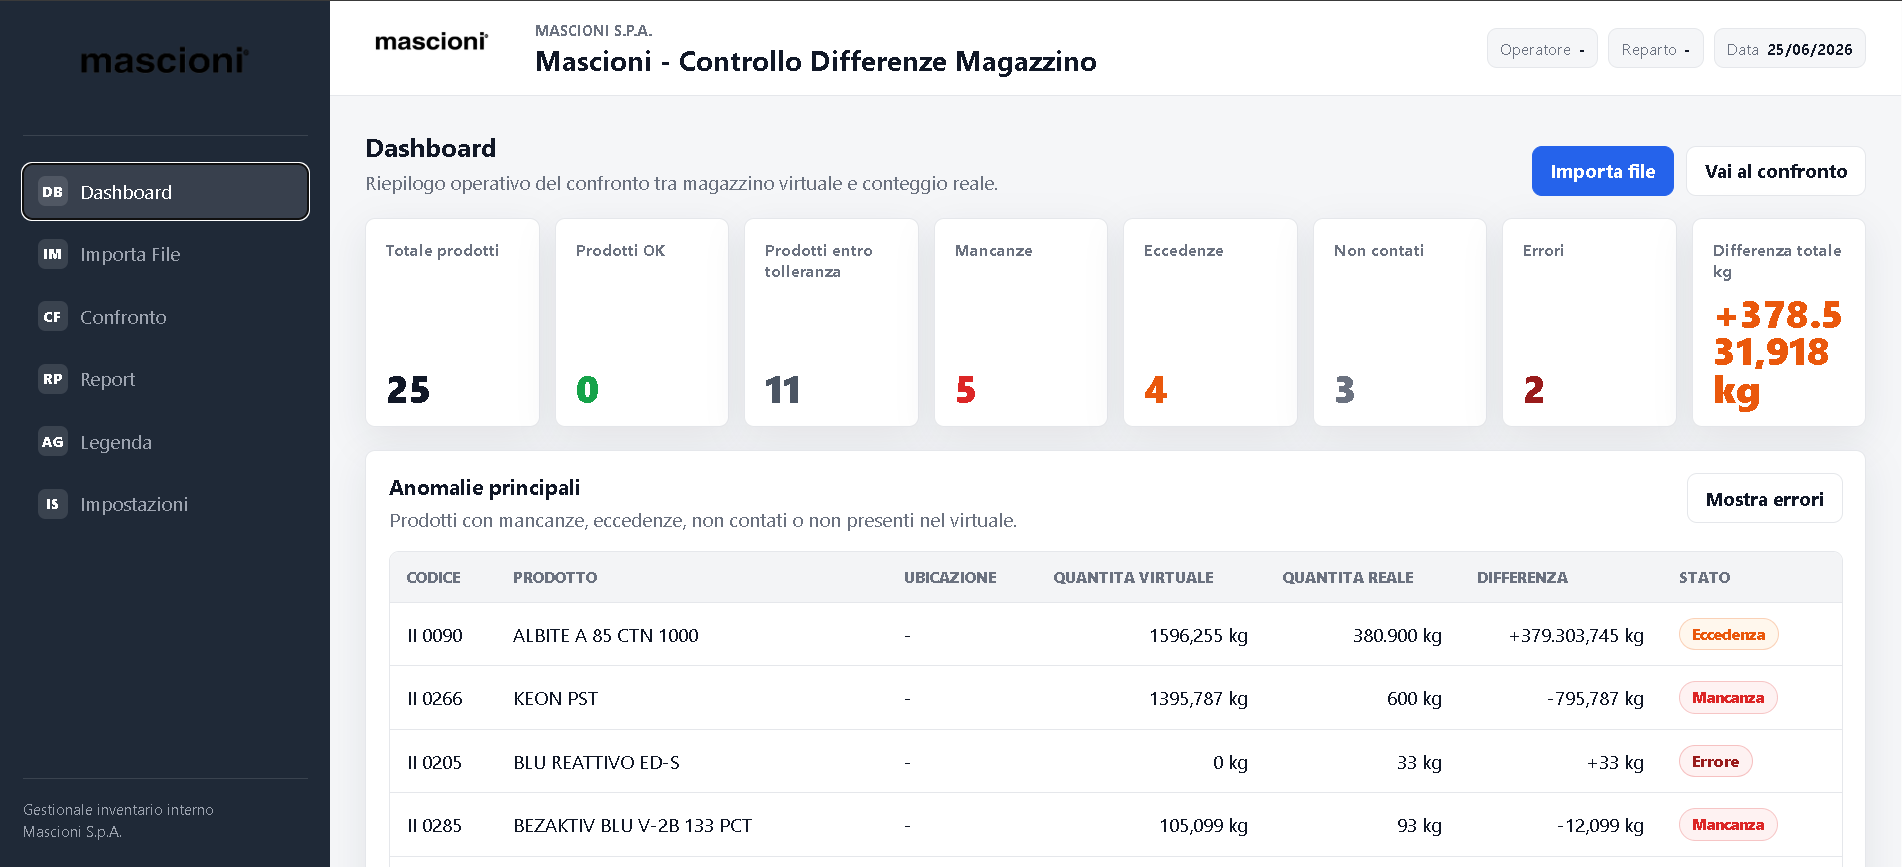Viewport: 1902px width, 867px height.
Task: Click the CF badge icon in sidebar
Action: [x=52, y=317]
